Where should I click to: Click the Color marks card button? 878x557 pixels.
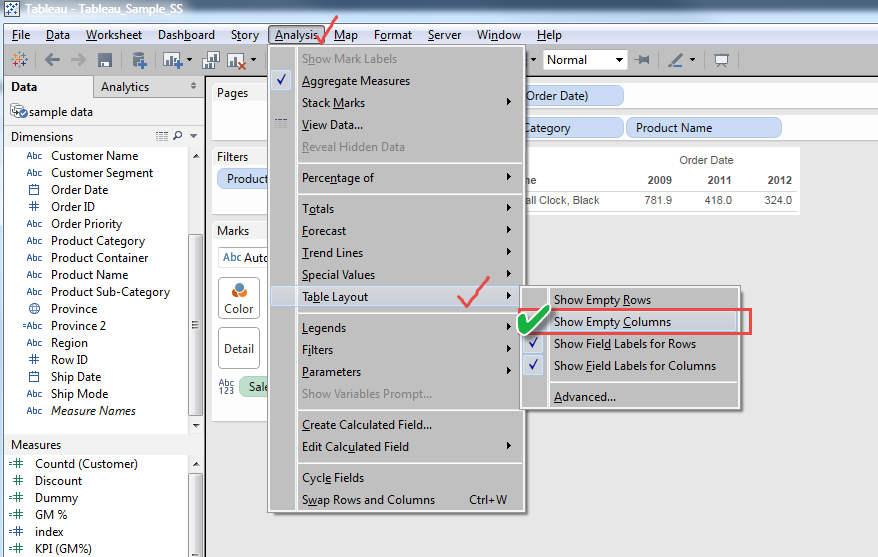coord(239,298)
